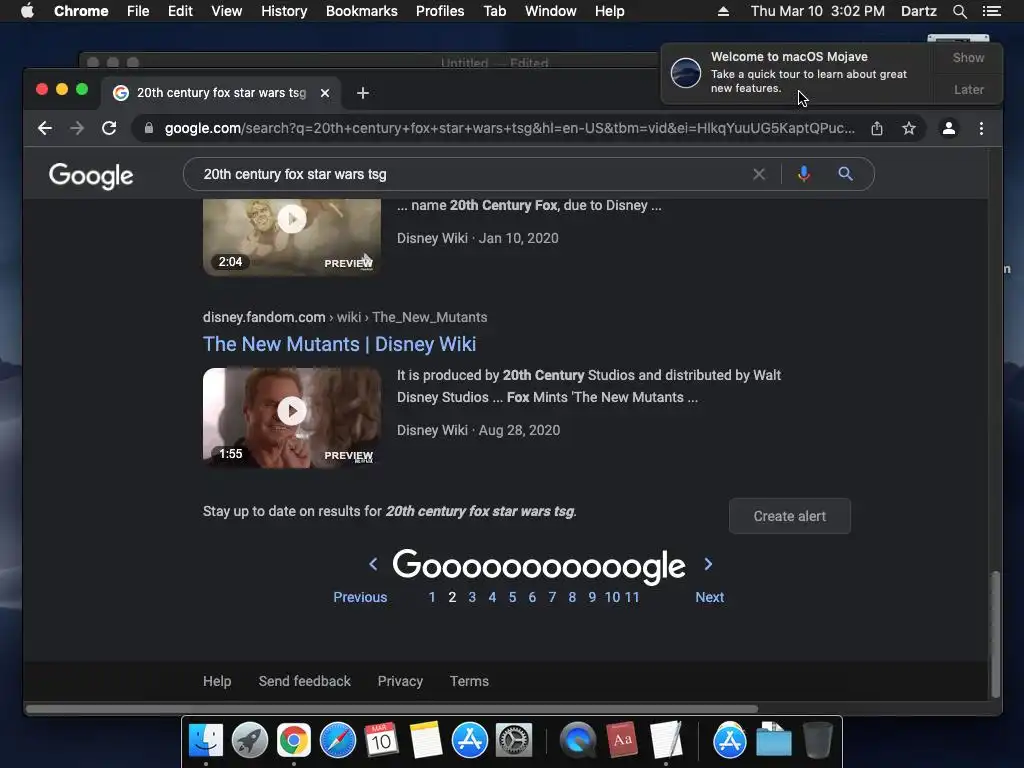This screenshot has width=1024, height=768.
Task: Open the History menu
Action: click(x=284, y=11)
